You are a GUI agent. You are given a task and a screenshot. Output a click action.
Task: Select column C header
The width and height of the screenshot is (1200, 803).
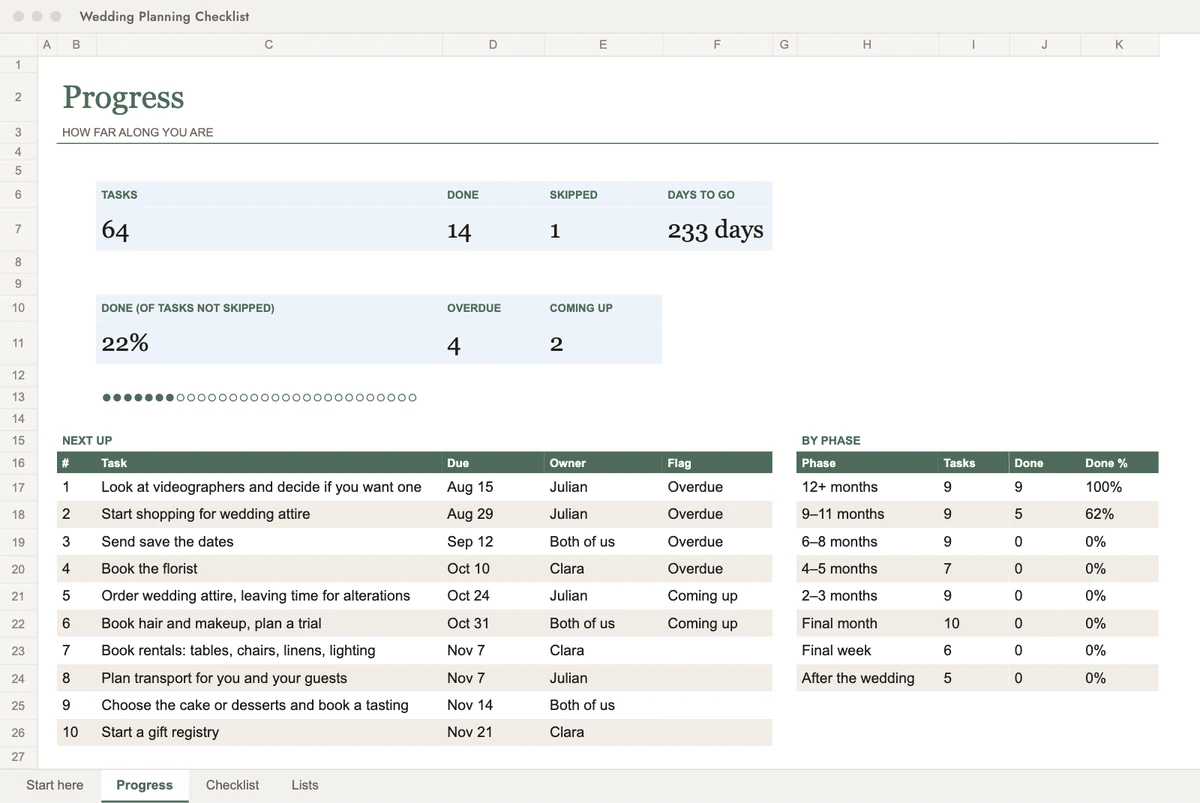point(268,44)
